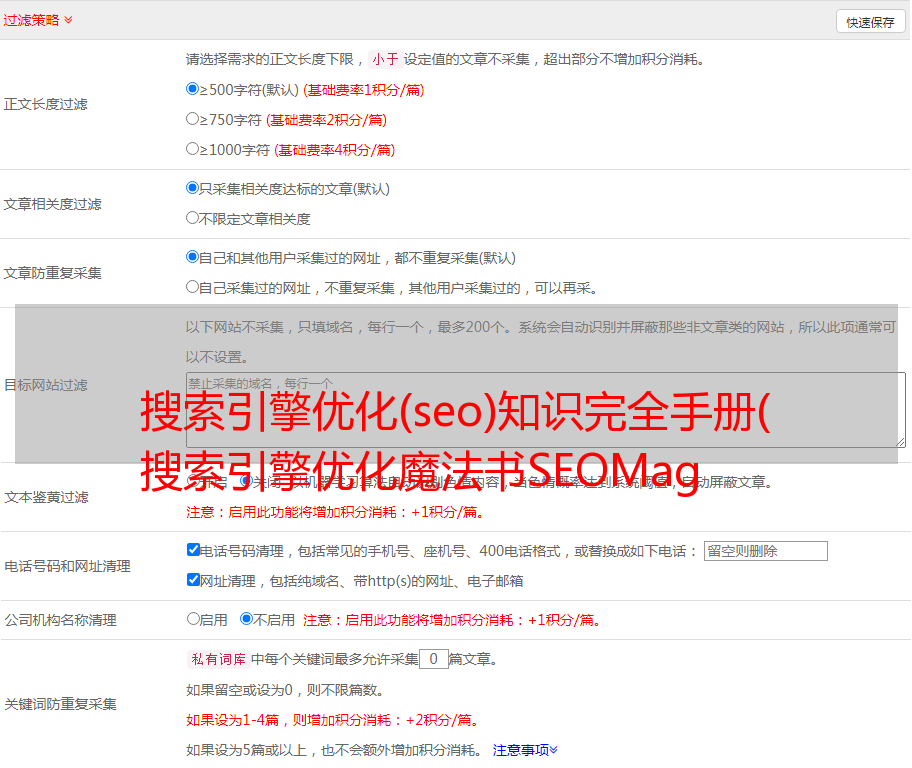Toggle the 网址清理 checkbox
Screen dimensions: 912x768
coord(193,579)
